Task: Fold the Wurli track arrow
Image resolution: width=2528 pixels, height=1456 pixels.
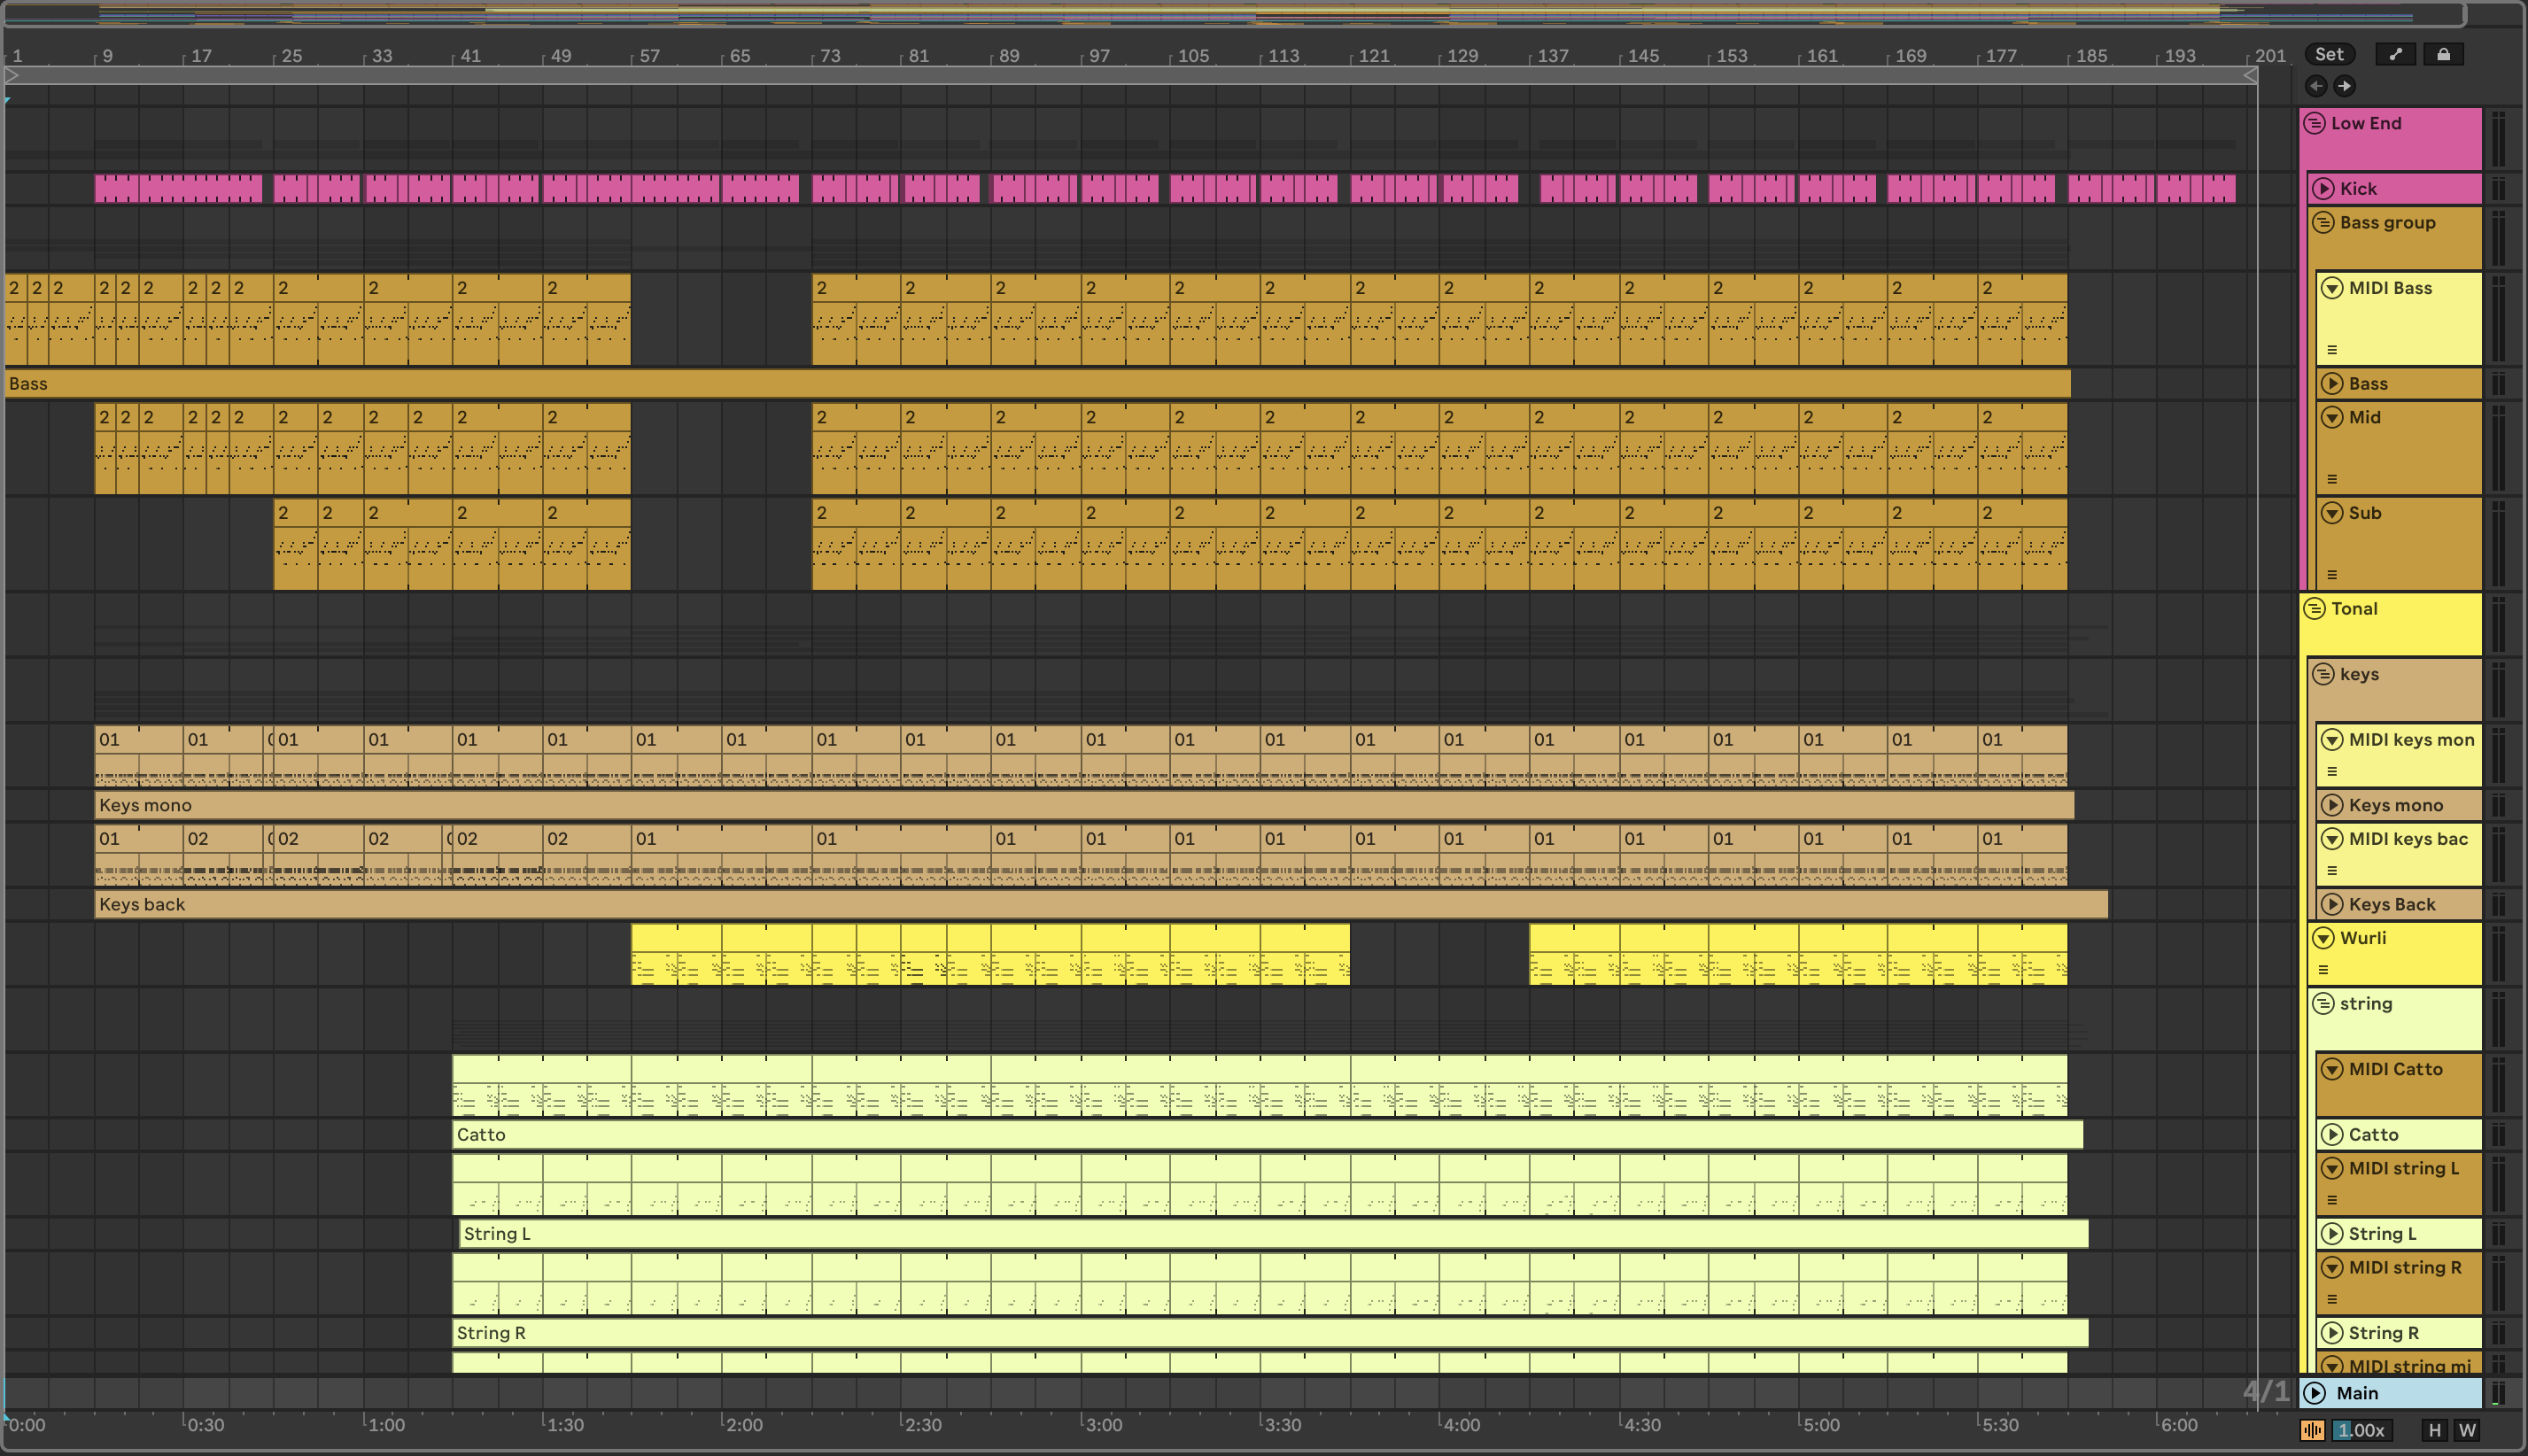Action: pyautogui.click(x=2323, y=938)
